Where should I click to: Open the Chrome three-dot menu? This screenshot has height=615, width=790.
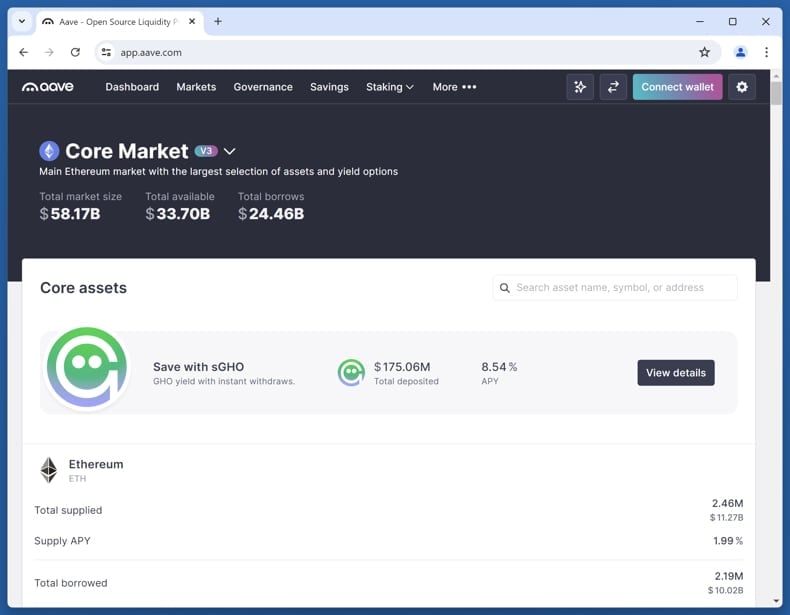coord(766,52)
